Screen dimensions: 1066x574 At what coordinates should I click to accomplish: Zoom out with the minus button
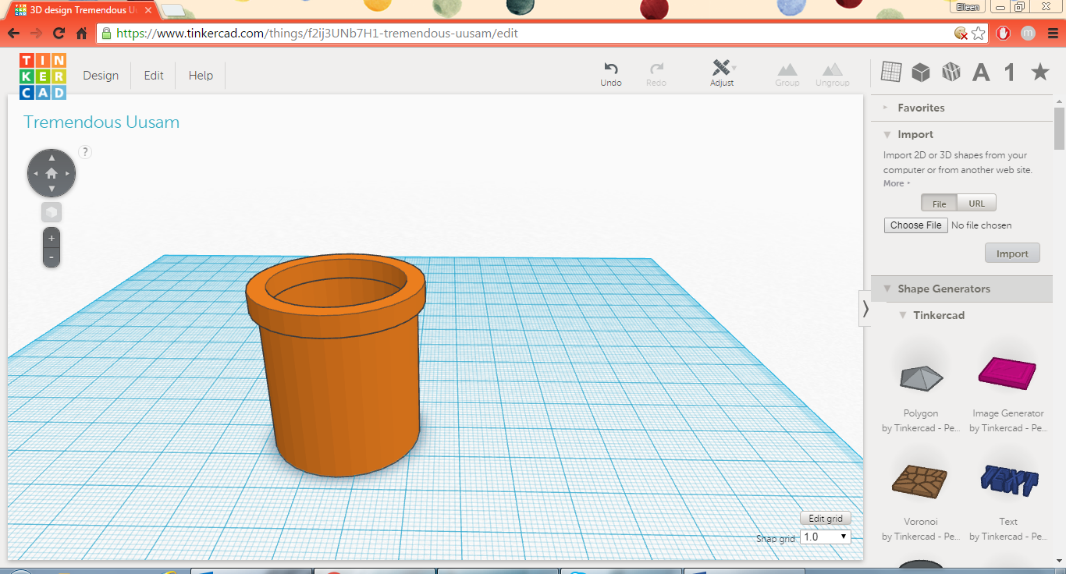tap(51, 257)
